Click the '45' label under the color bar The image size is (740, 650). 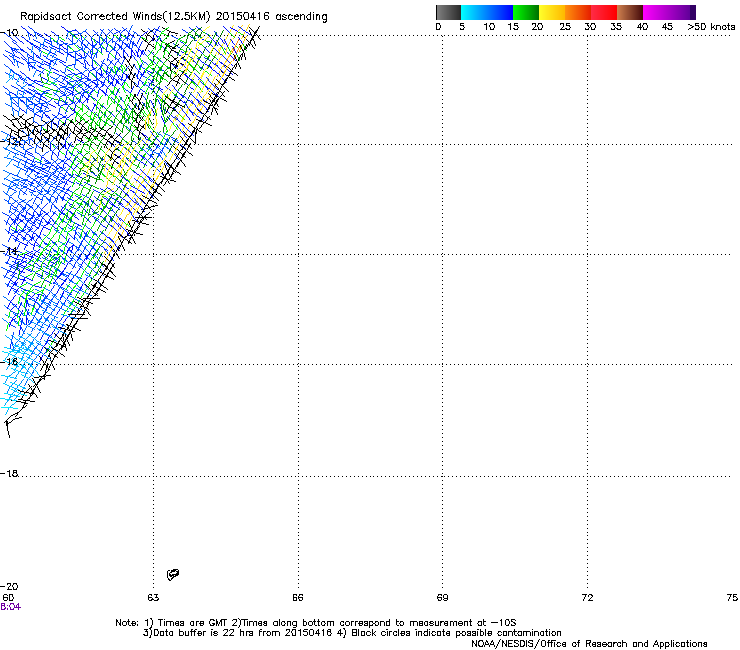coord(667,27)
